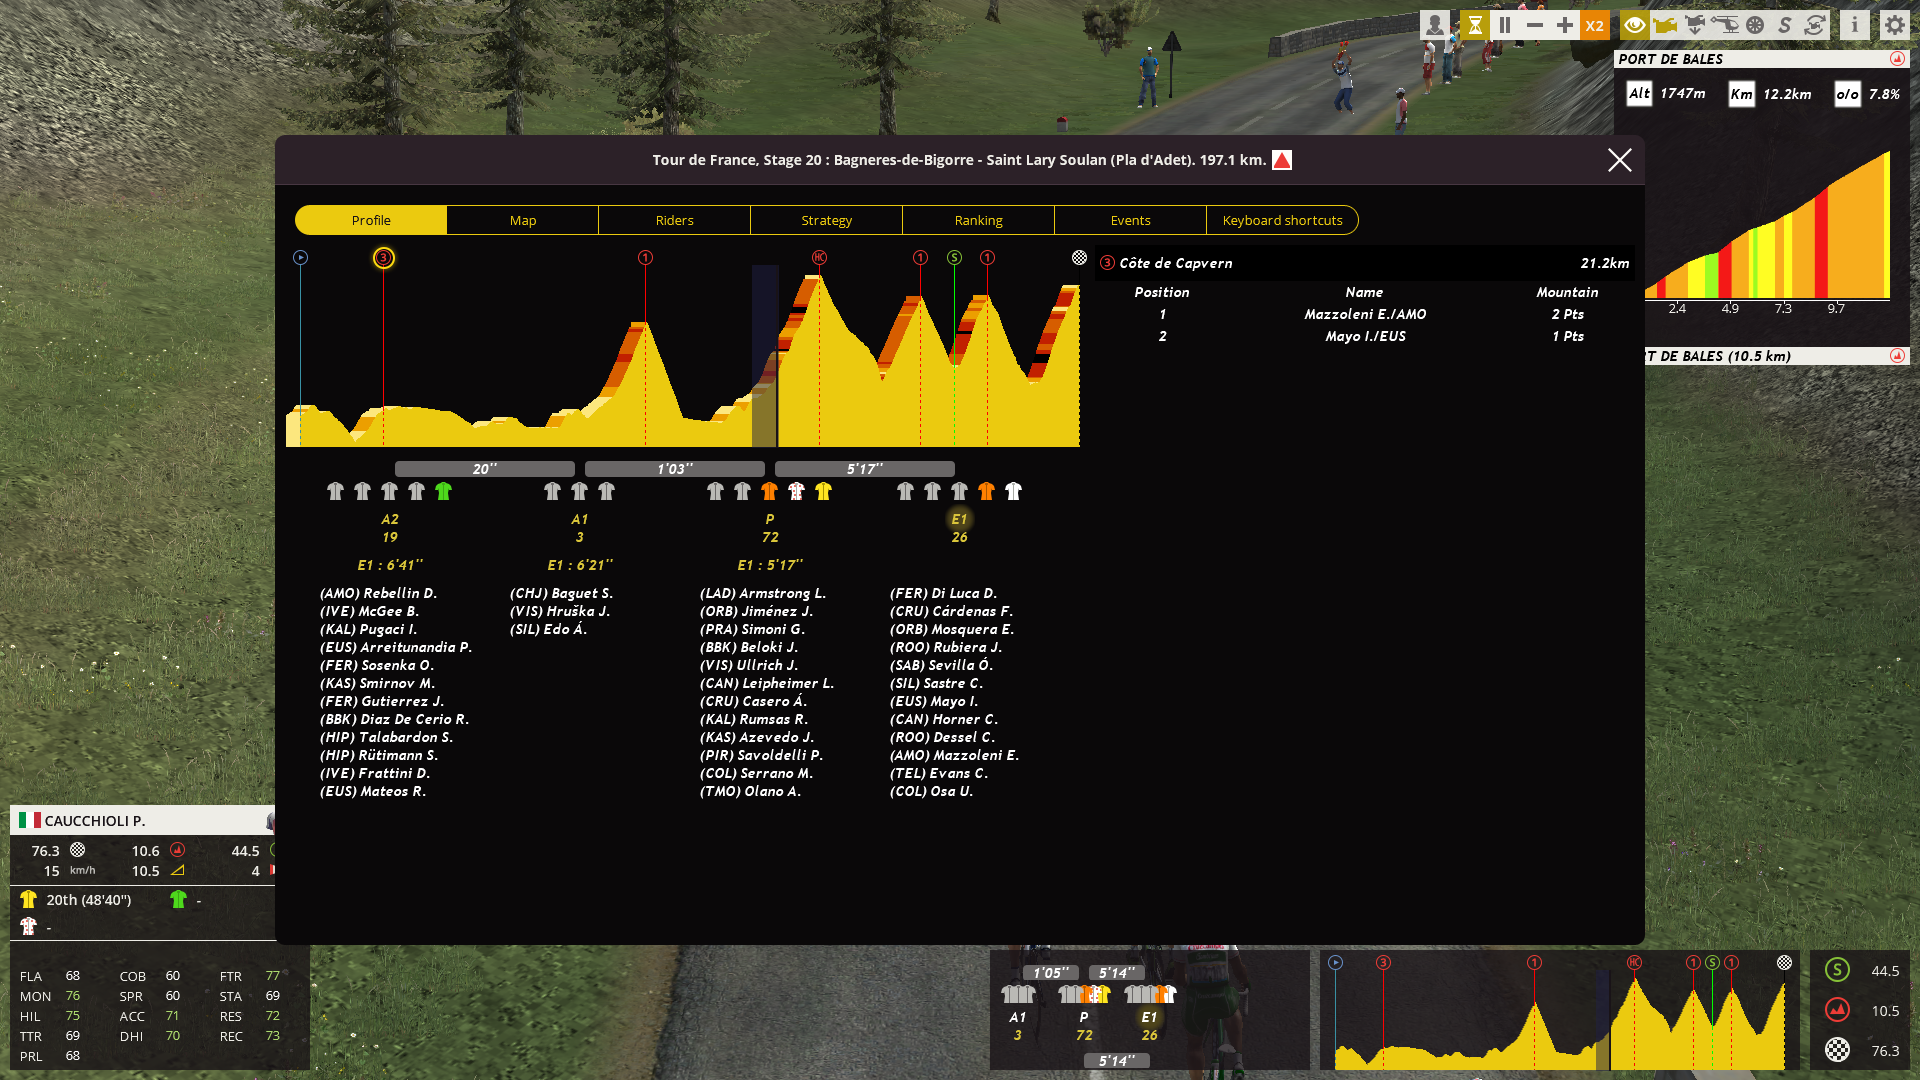The height and width of the screenshot is (1080, 1920).
Task: Pause the race simulation
Action: pyautogui.click(x=1505, y=26)
